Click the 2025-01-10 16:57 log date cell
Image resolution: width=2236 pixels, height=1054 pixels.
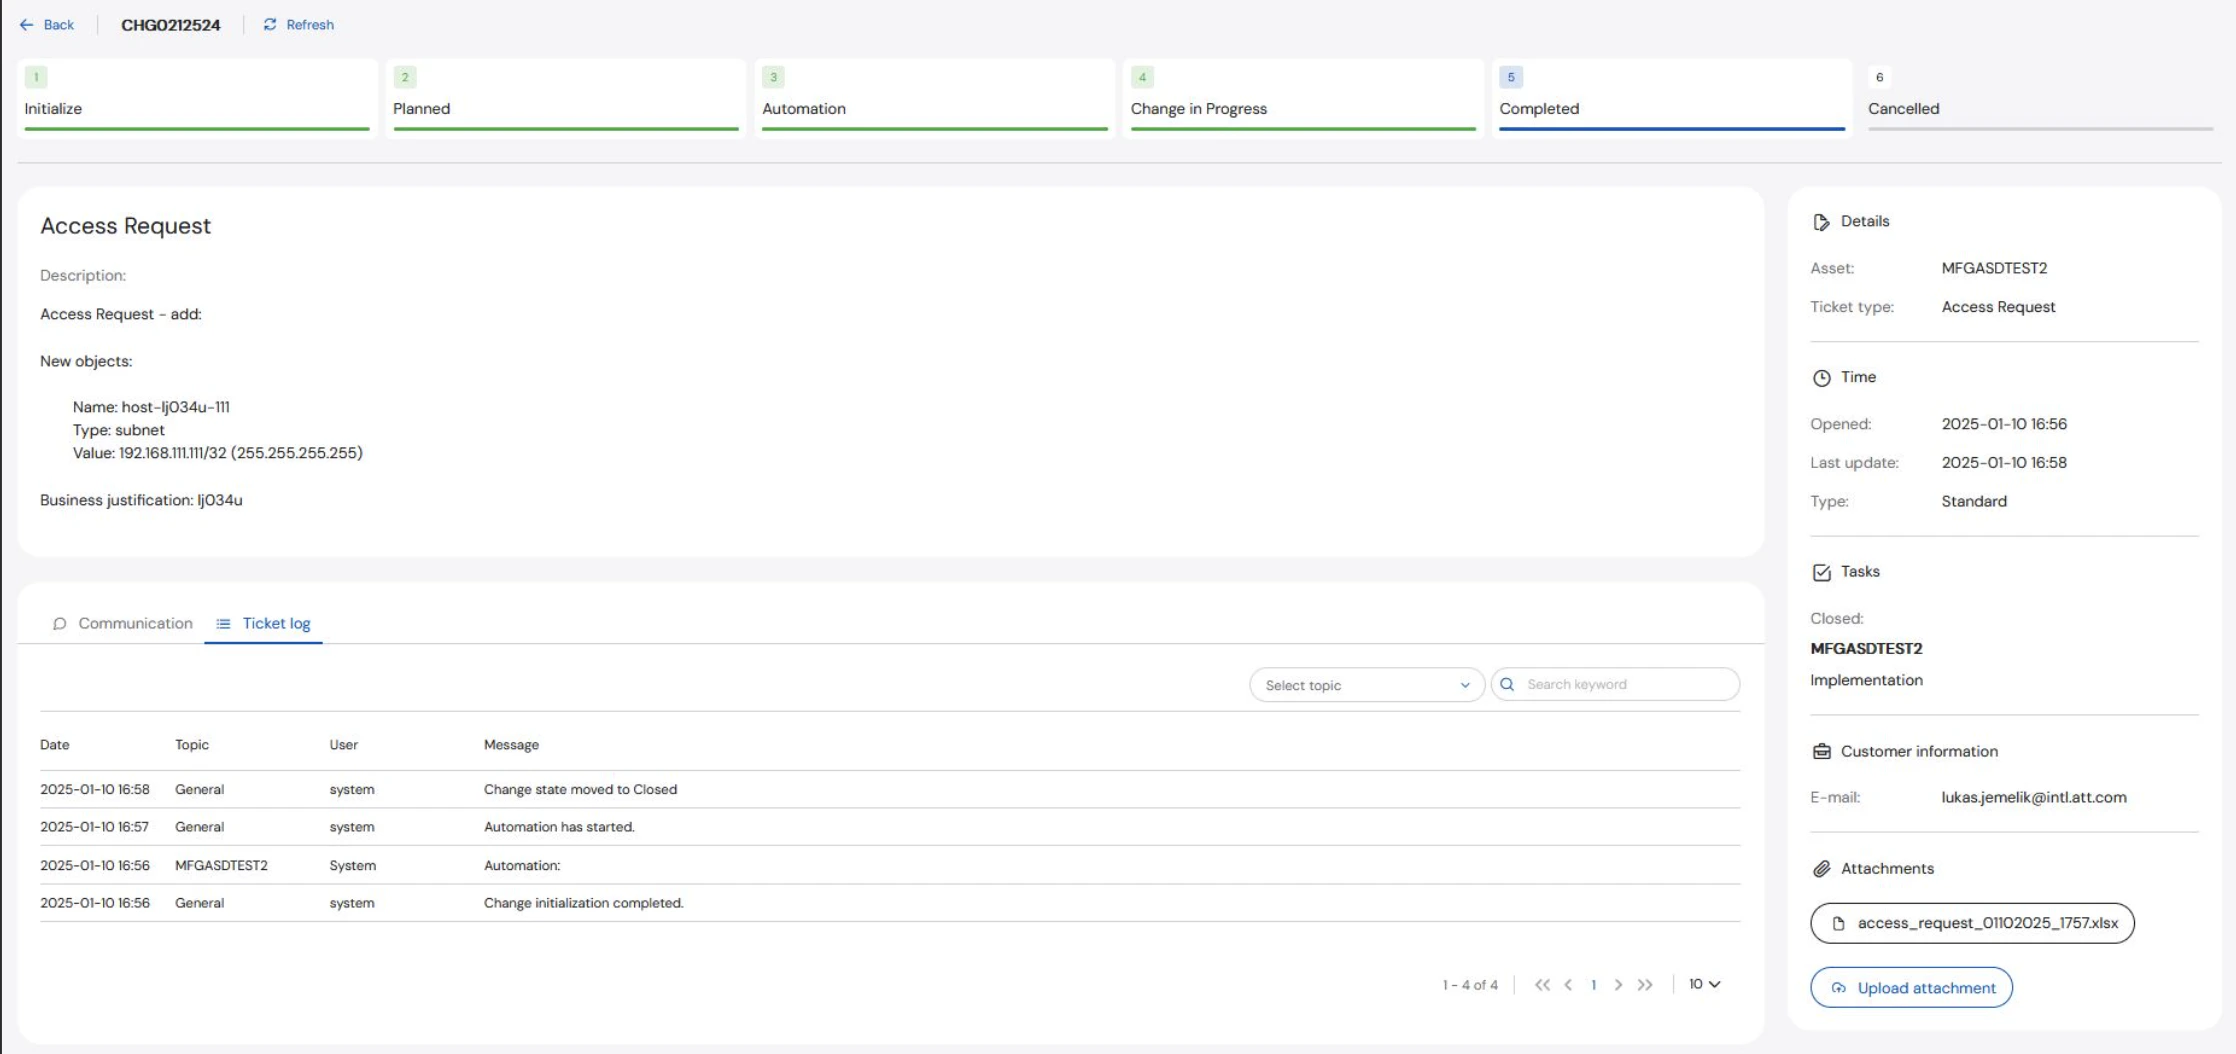(95, 827)
